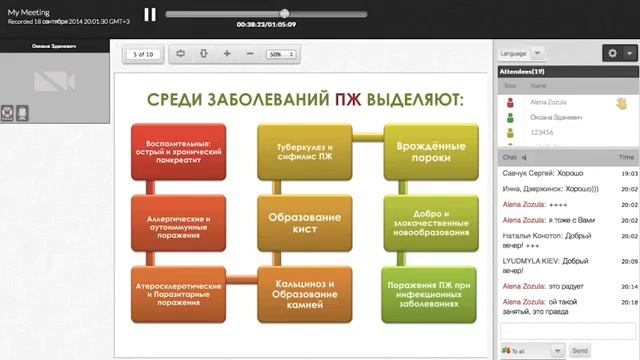Click the LYUDMYLA KIEV 'Добрый вечер!' message
The image size is (640, 360).
[x=545, y=266]
